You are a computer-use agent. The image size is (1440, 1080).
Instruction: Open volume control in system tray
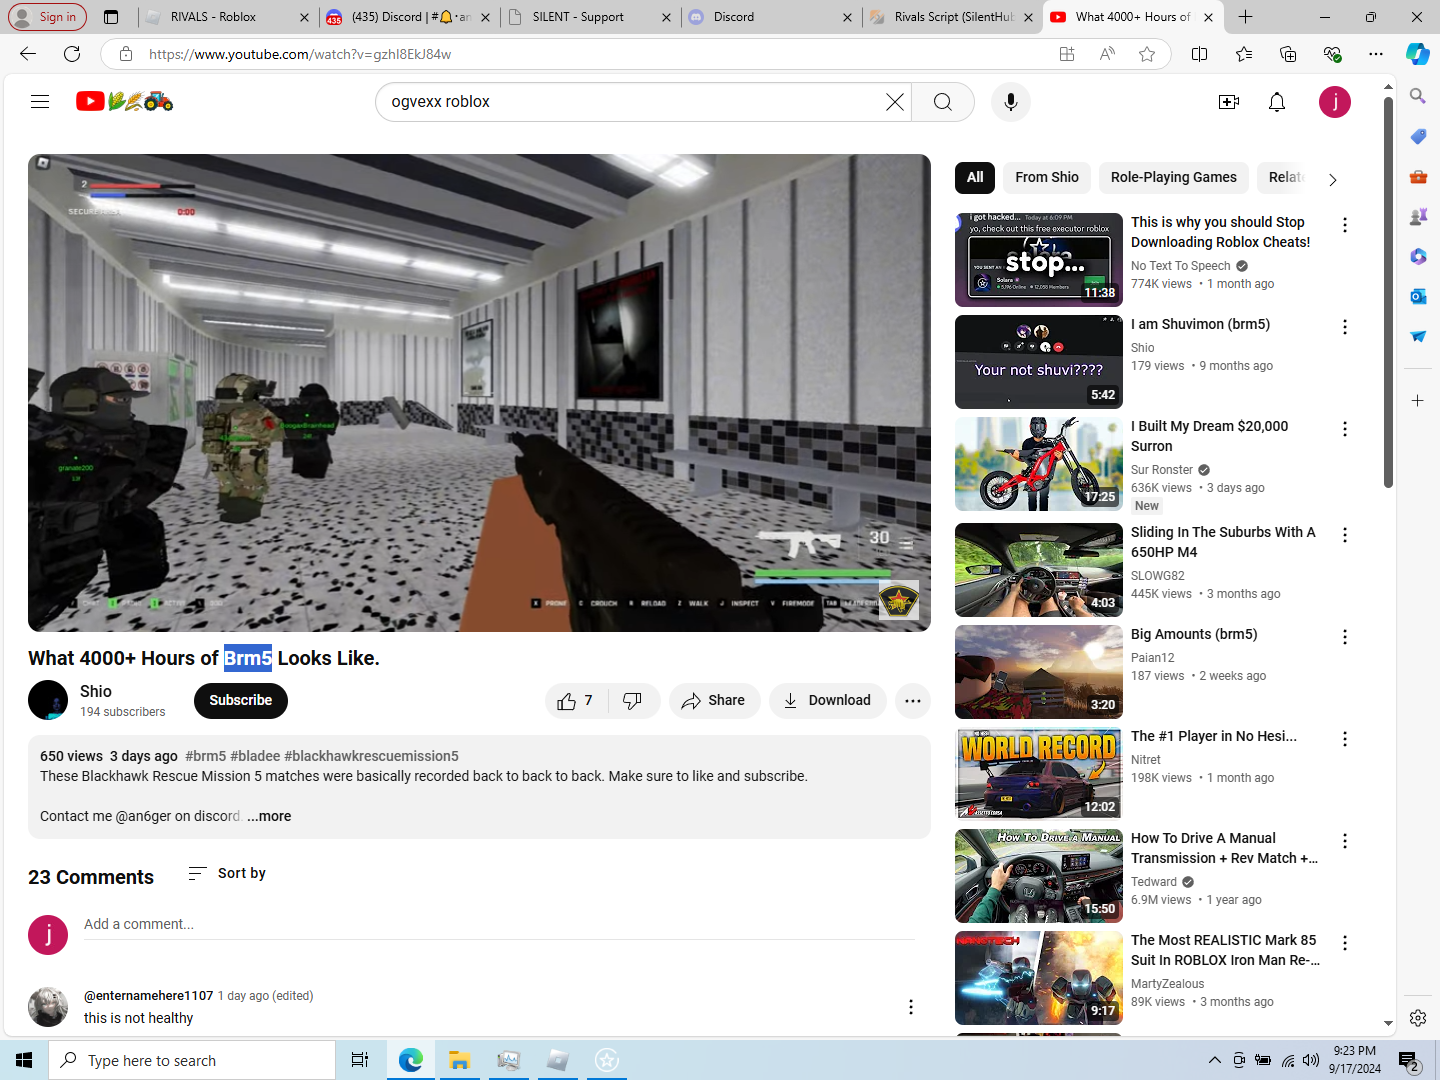tap(1311, 1060)
